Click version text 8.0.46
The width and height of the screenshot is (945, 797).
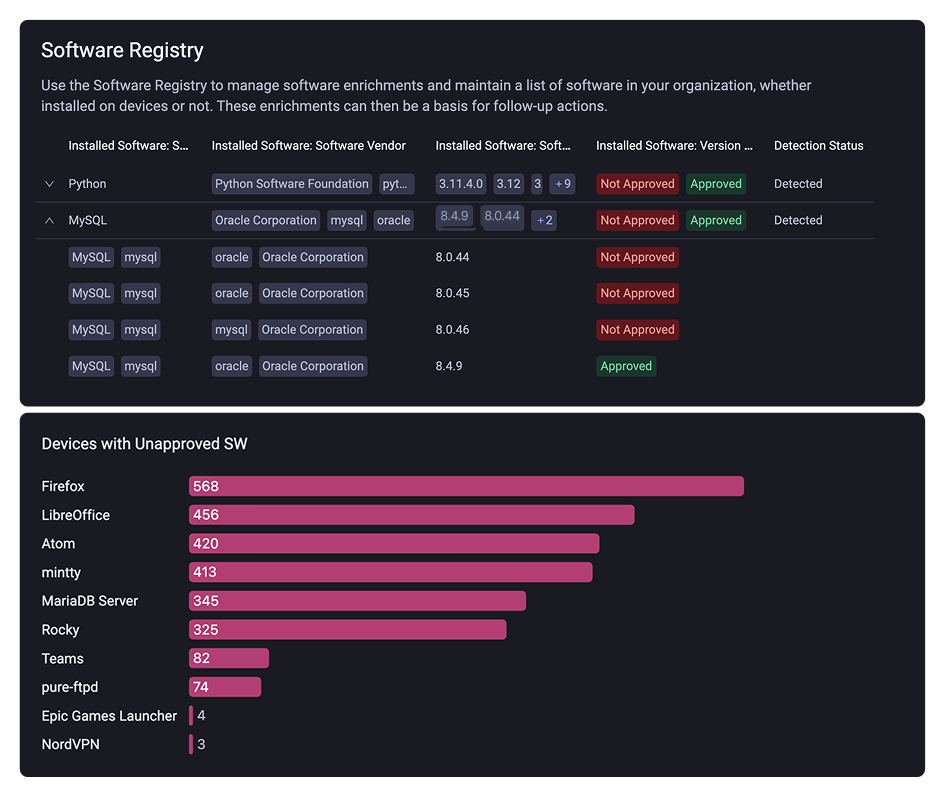453,330
